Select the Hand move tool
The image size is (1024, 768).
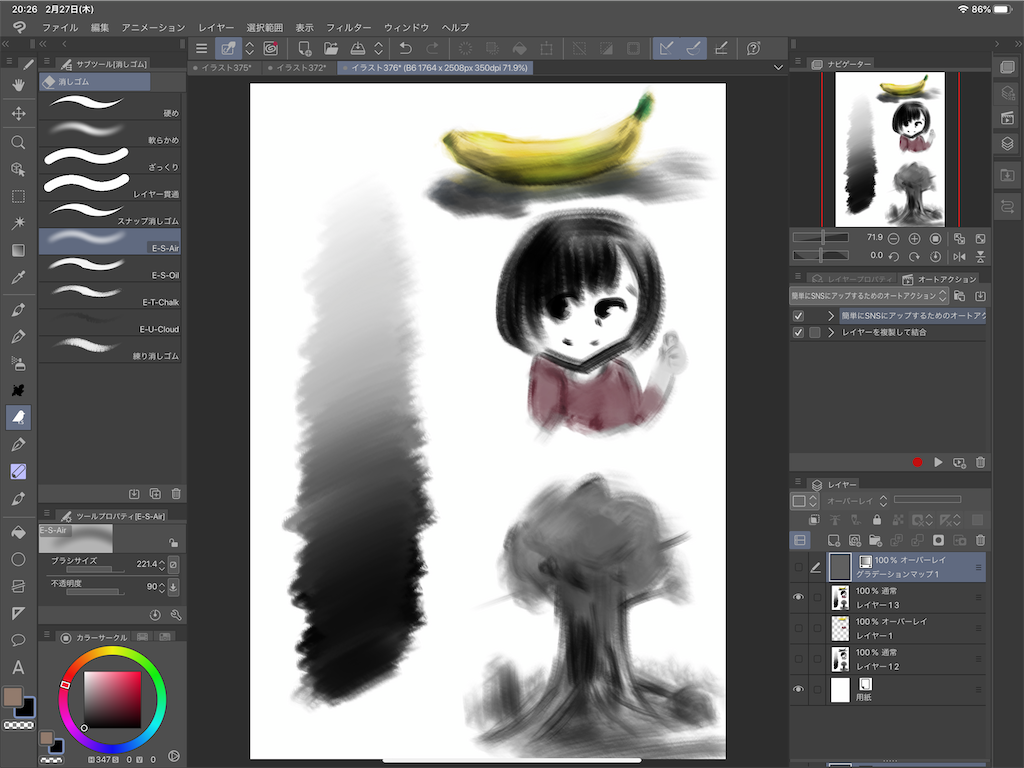coord(18,85)
